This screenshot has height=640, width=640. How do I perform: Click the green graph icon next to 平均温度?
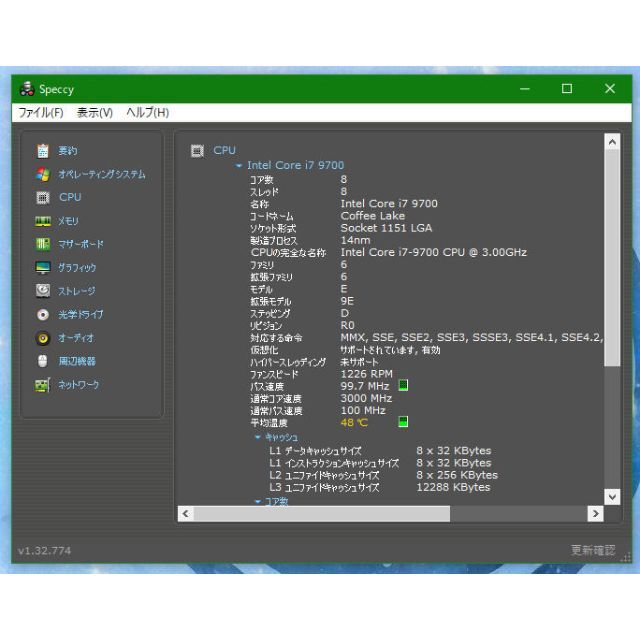coord(403,422)
